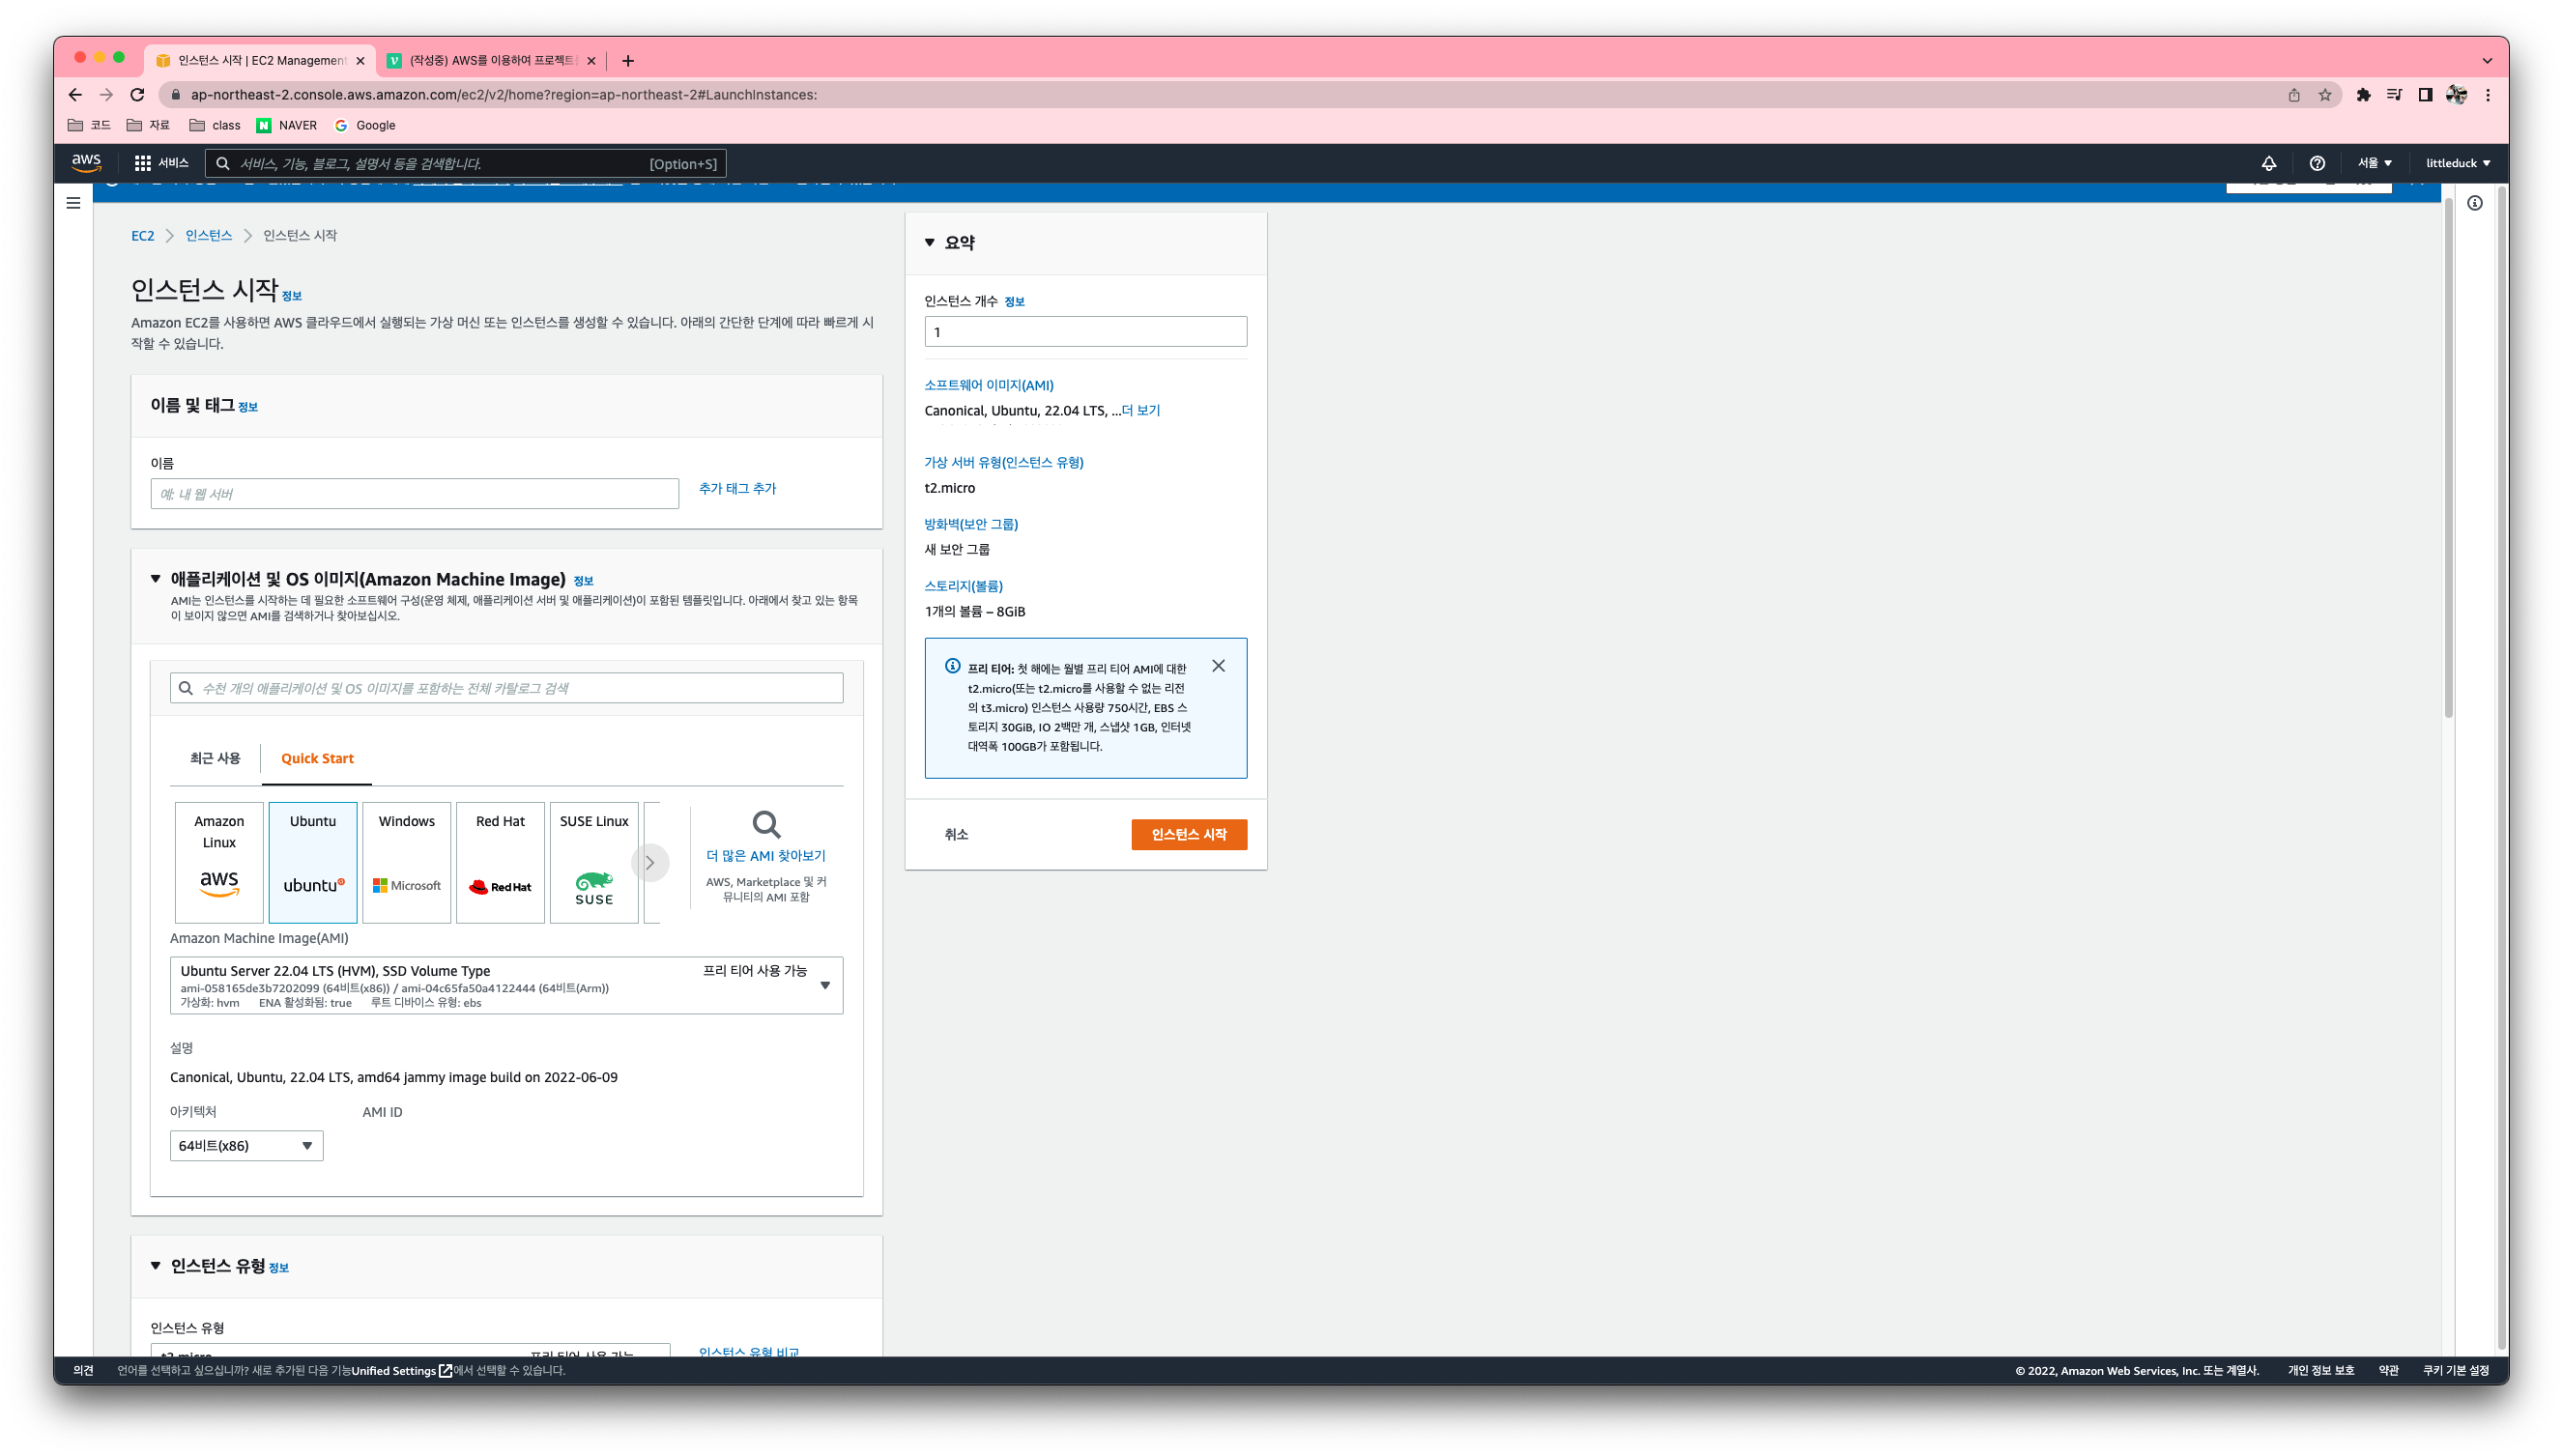Show the next AMI tiles with the arrow

pos(650,862)
